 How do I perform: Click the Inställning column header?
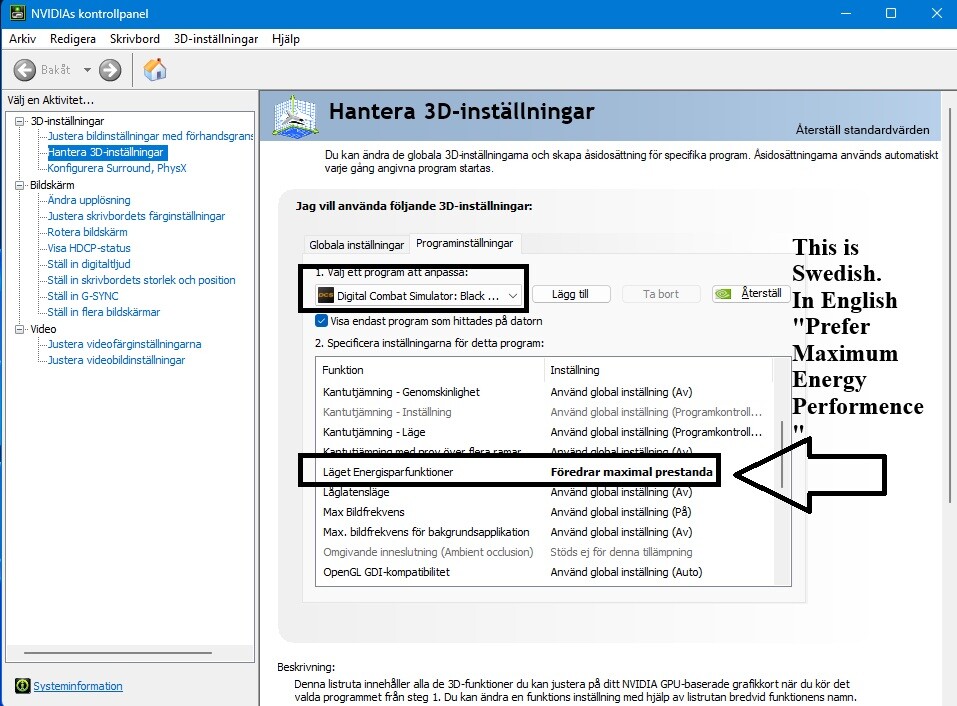(658, 370)
